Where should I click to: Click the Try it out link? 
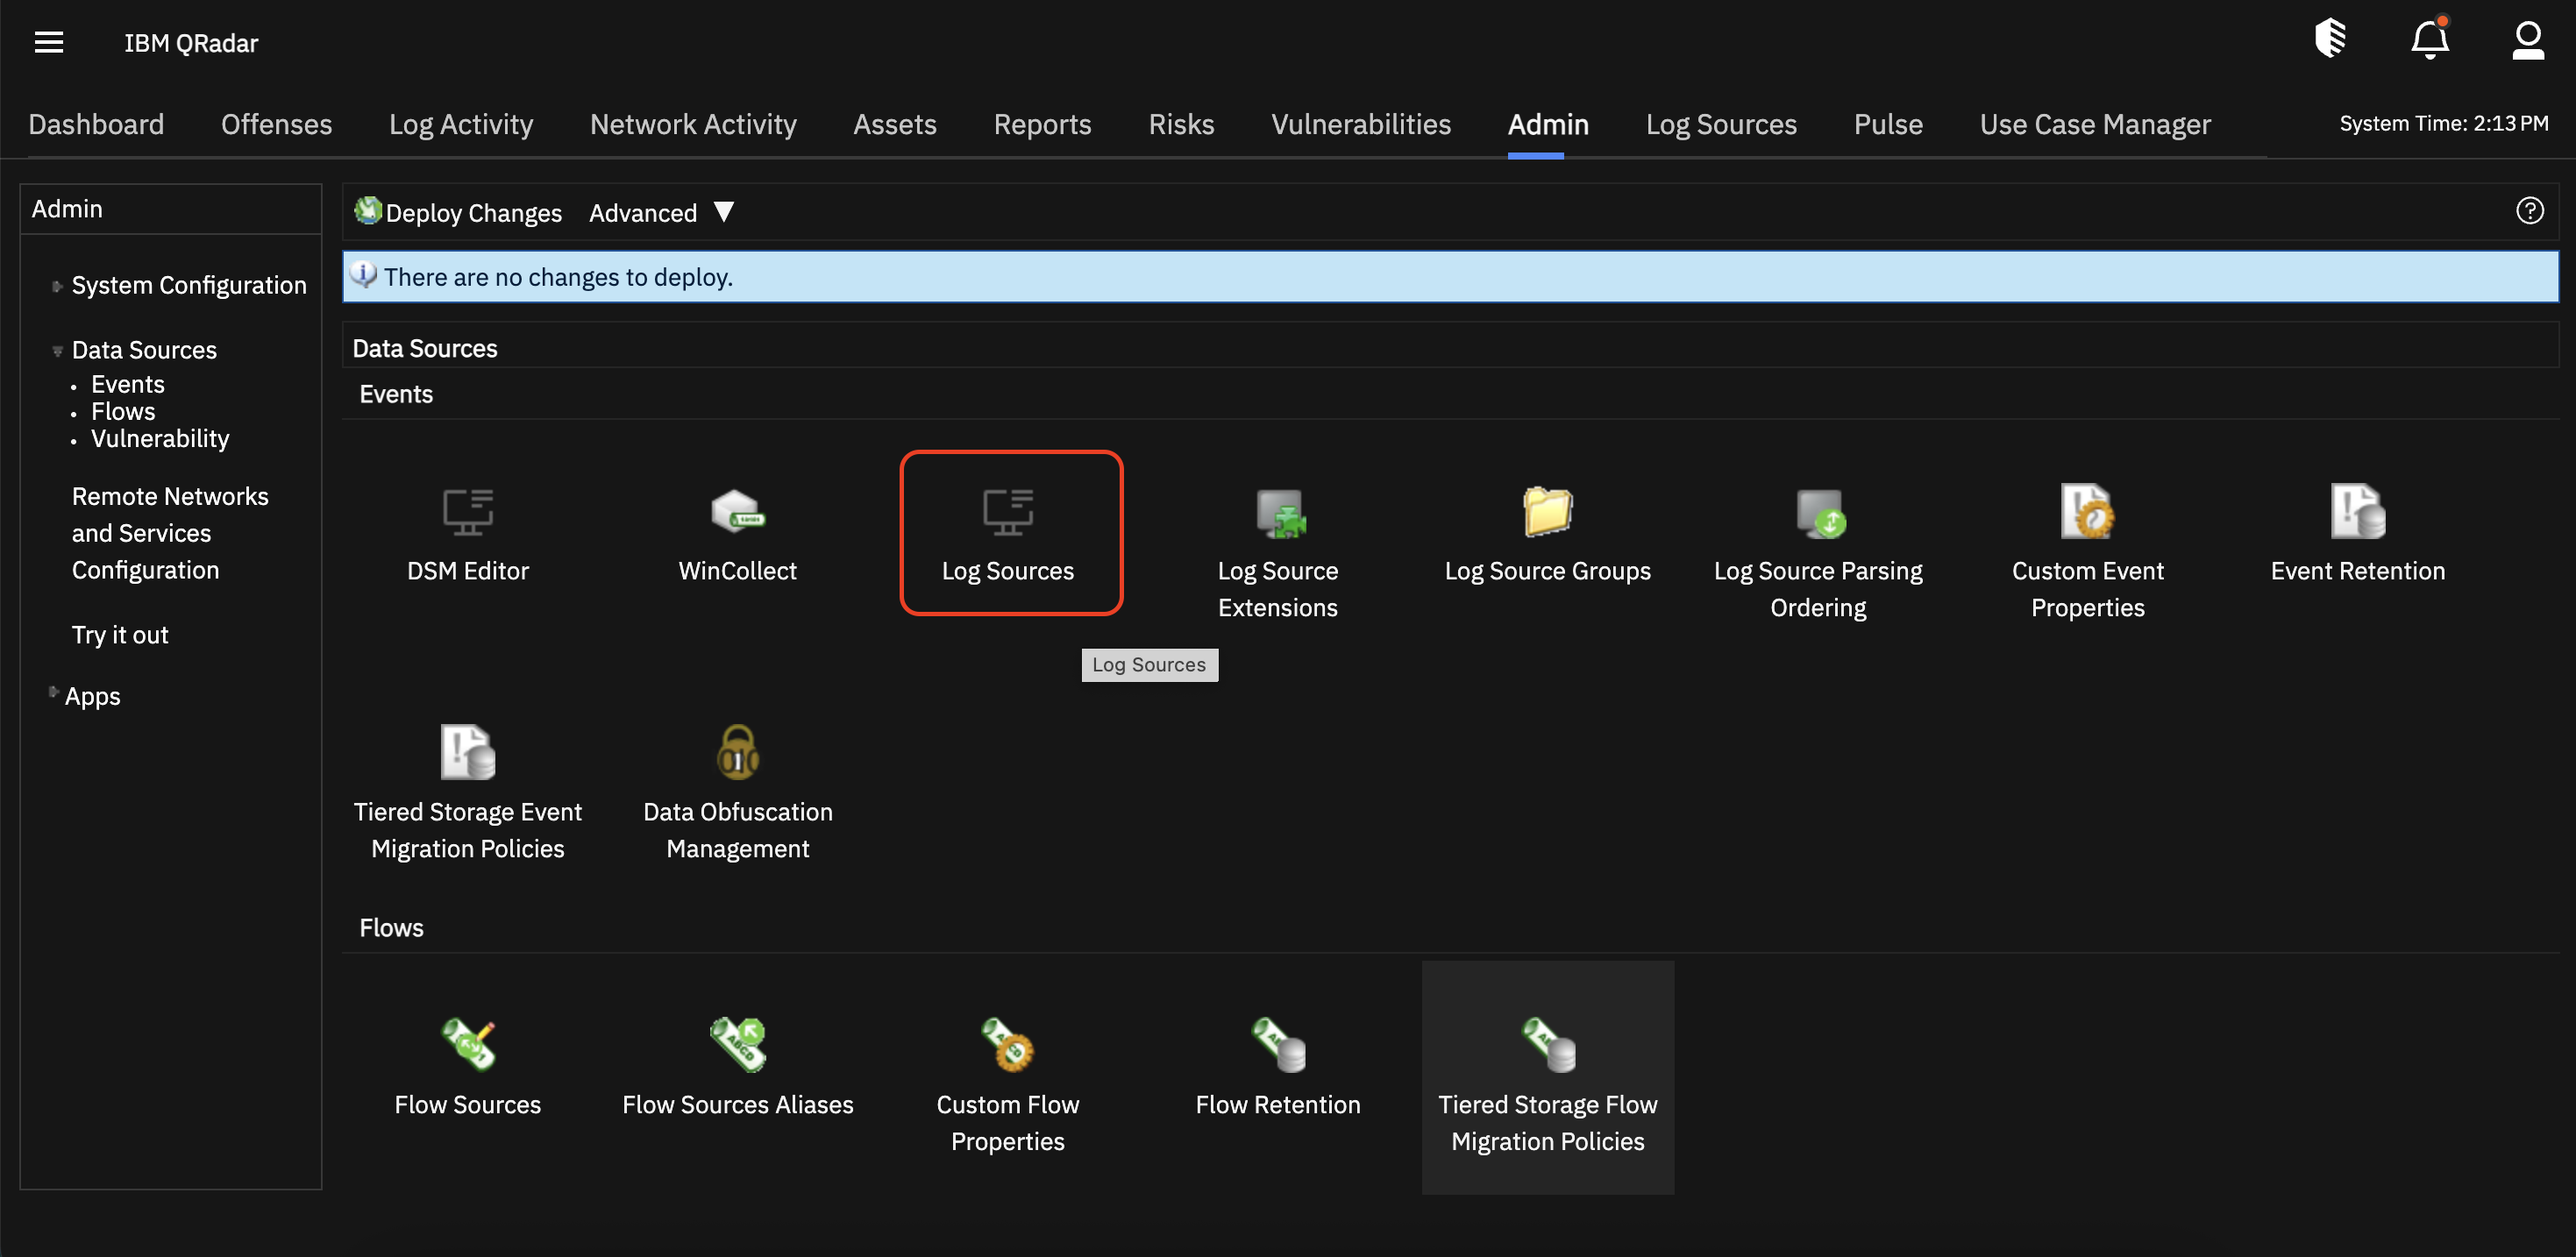(120, 635)
